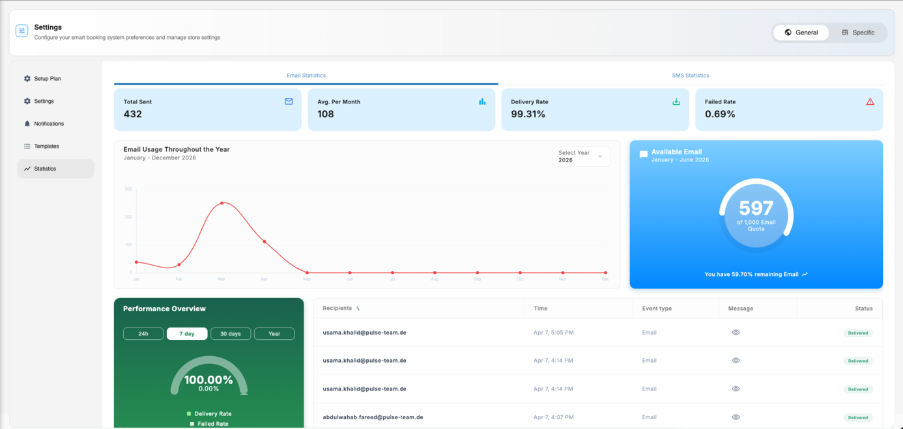Click the Total Sent envelope icon
Screen dimensions: 903x429
pos(289,101)
